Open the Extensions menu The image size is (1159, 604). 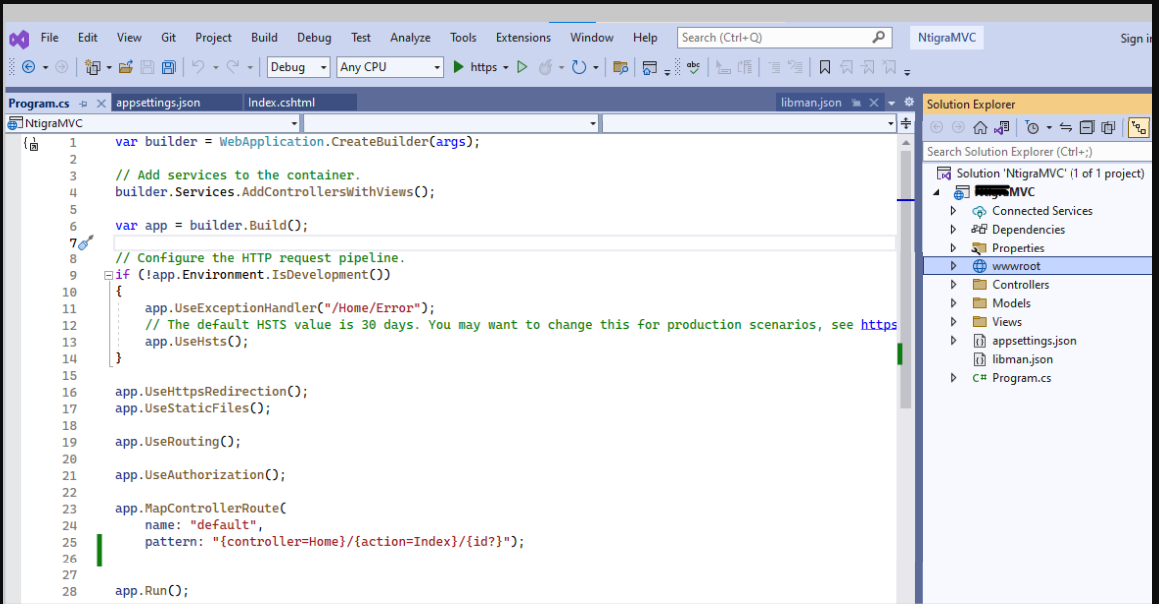point(523,38)
